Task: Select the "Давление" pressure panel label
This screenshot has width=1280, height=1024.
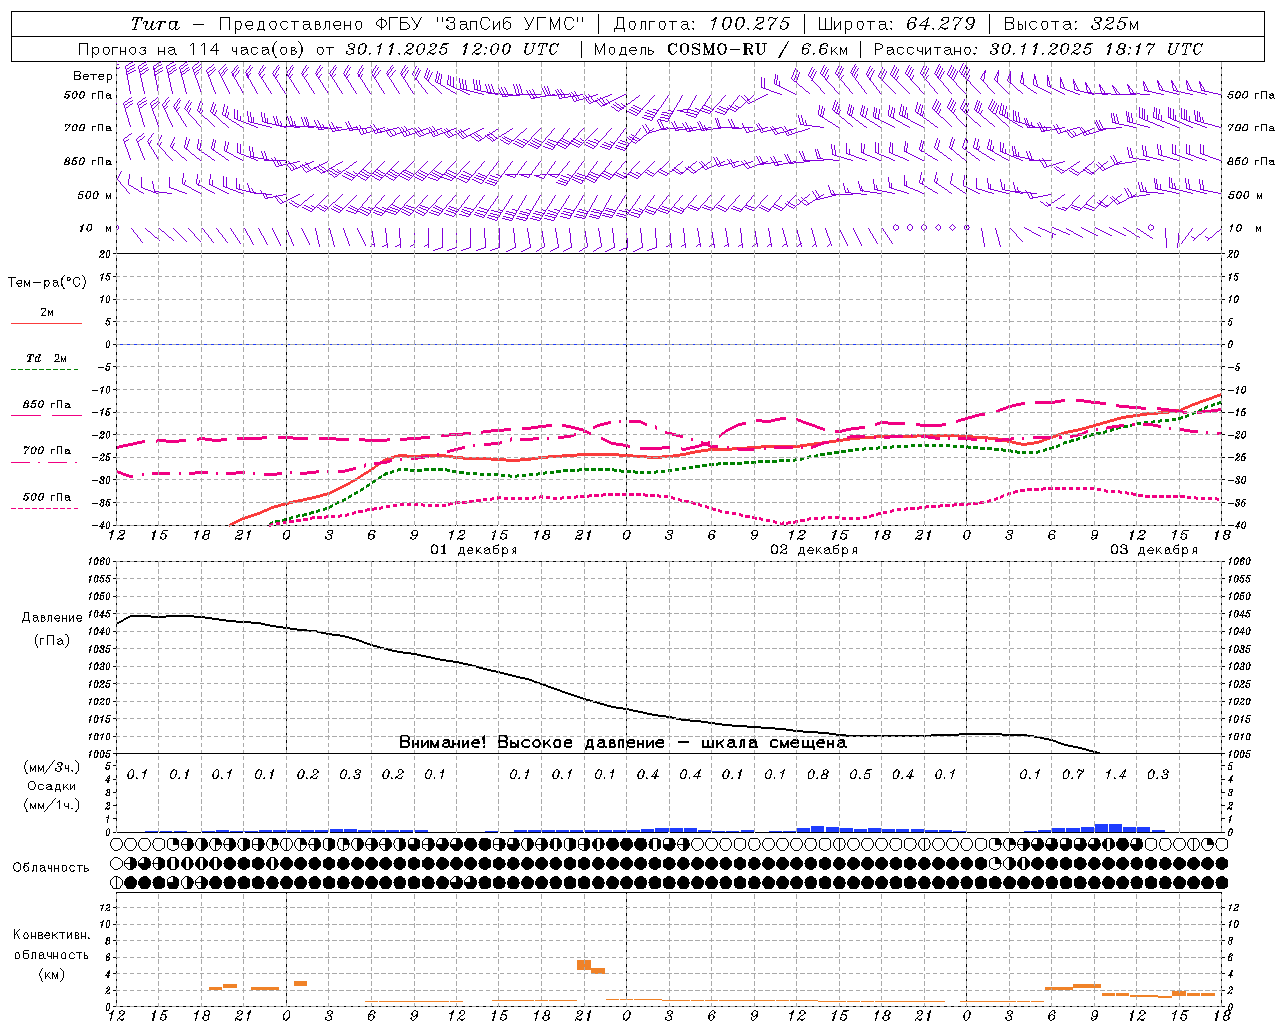Action: tap(51, 618)
